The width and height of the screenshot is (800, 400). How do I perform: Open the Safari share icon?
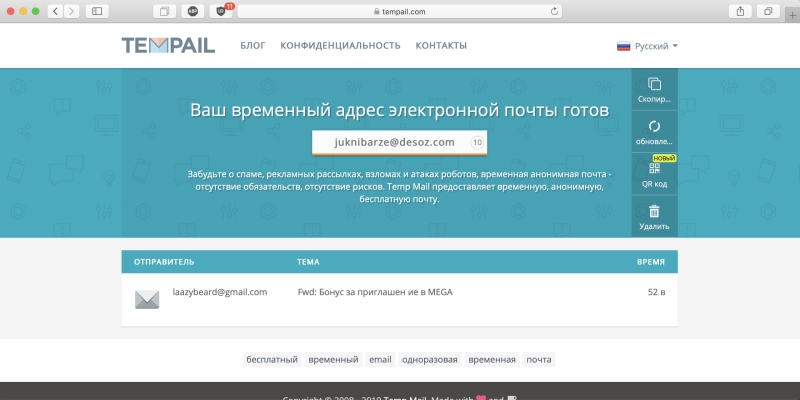(741, 11)
